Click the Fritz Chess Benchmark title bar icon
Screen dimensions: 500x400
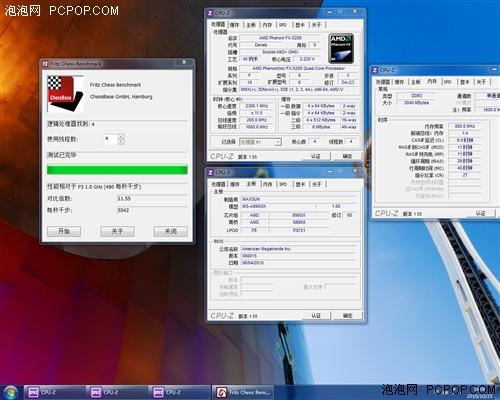click(46, 64)
